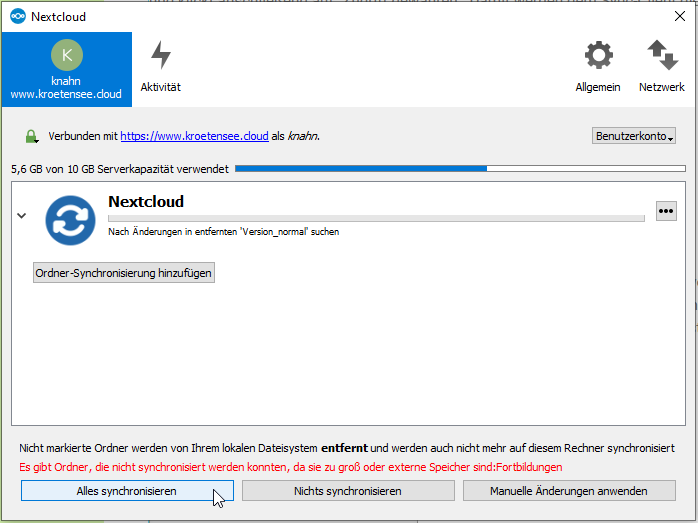Open the three-dots folder options menu
The width and height of the screenshot is (698, 523).
pos(666,211)
